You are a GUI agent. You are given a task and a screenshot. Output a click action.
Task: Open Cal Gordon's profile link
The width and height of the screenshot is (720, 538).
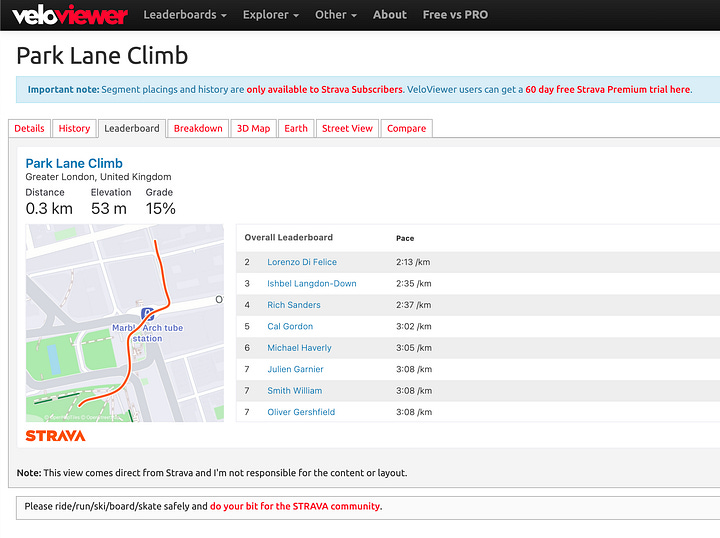(x=290, y=326)
